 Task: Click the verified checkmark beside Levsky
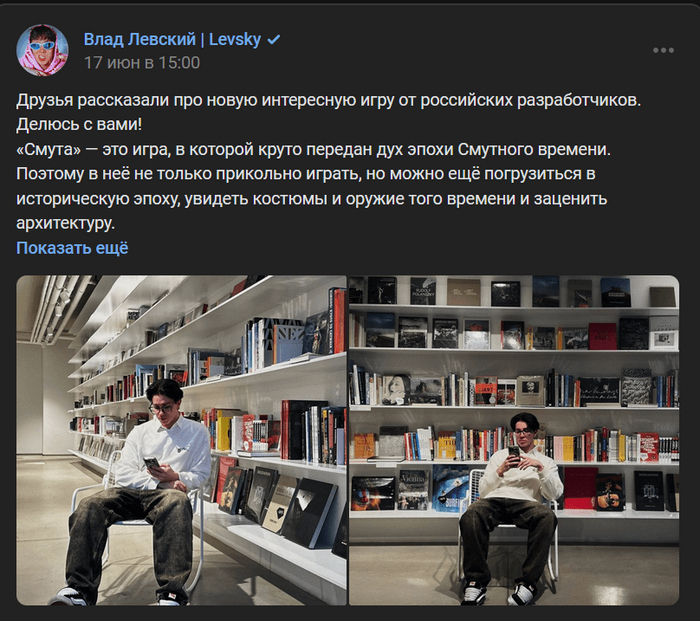[x=273, y=40]
